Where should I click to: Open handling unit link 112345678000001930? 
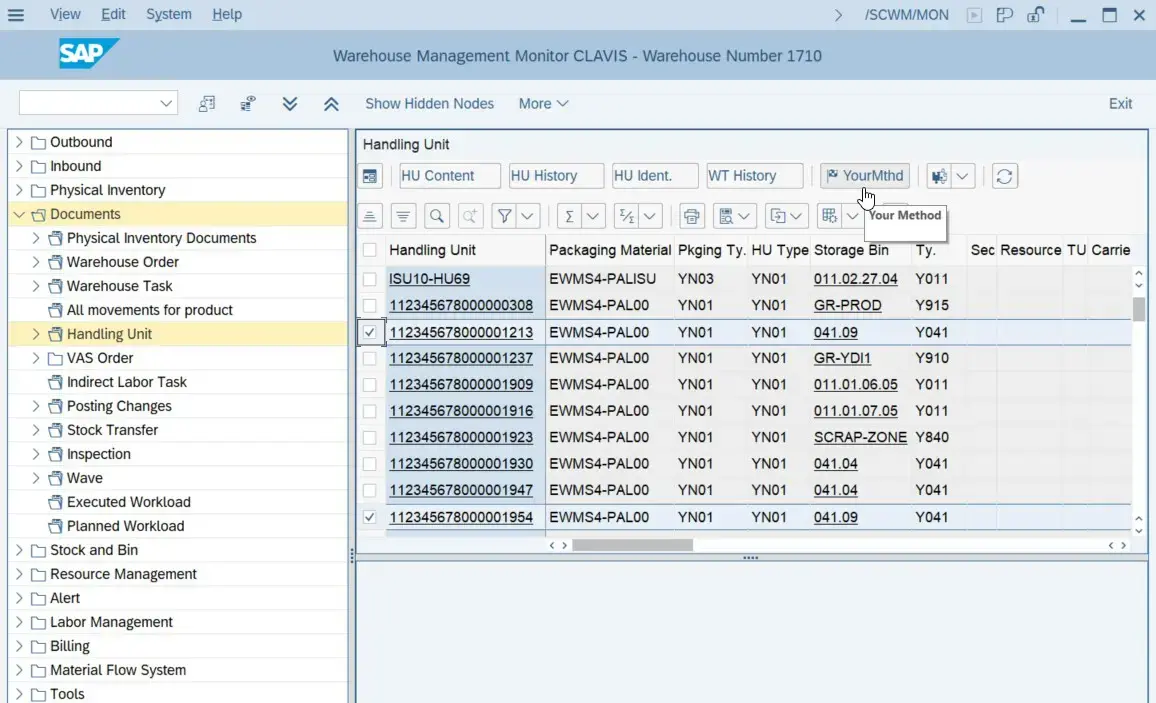(x=461, y=464)
